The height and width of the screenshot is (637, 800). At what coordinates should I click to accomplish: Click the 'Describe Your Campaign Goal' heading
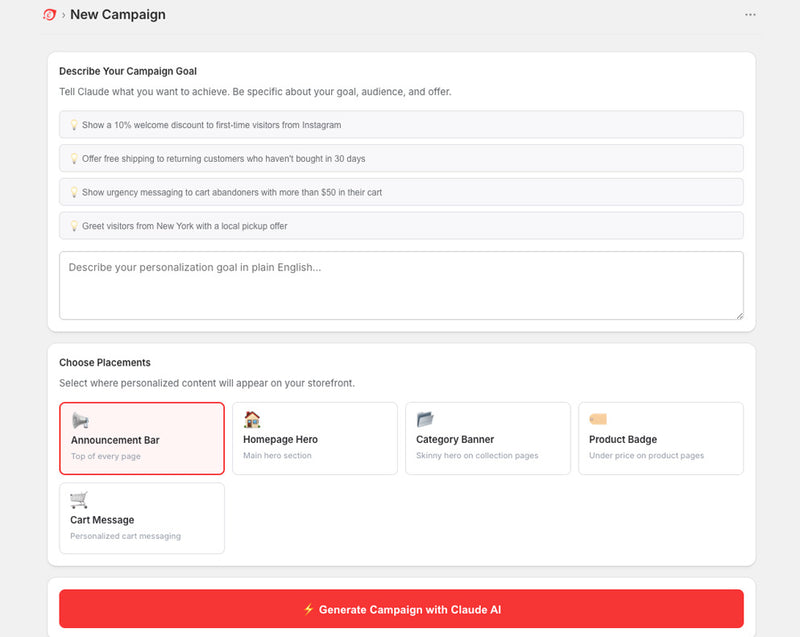128,71
